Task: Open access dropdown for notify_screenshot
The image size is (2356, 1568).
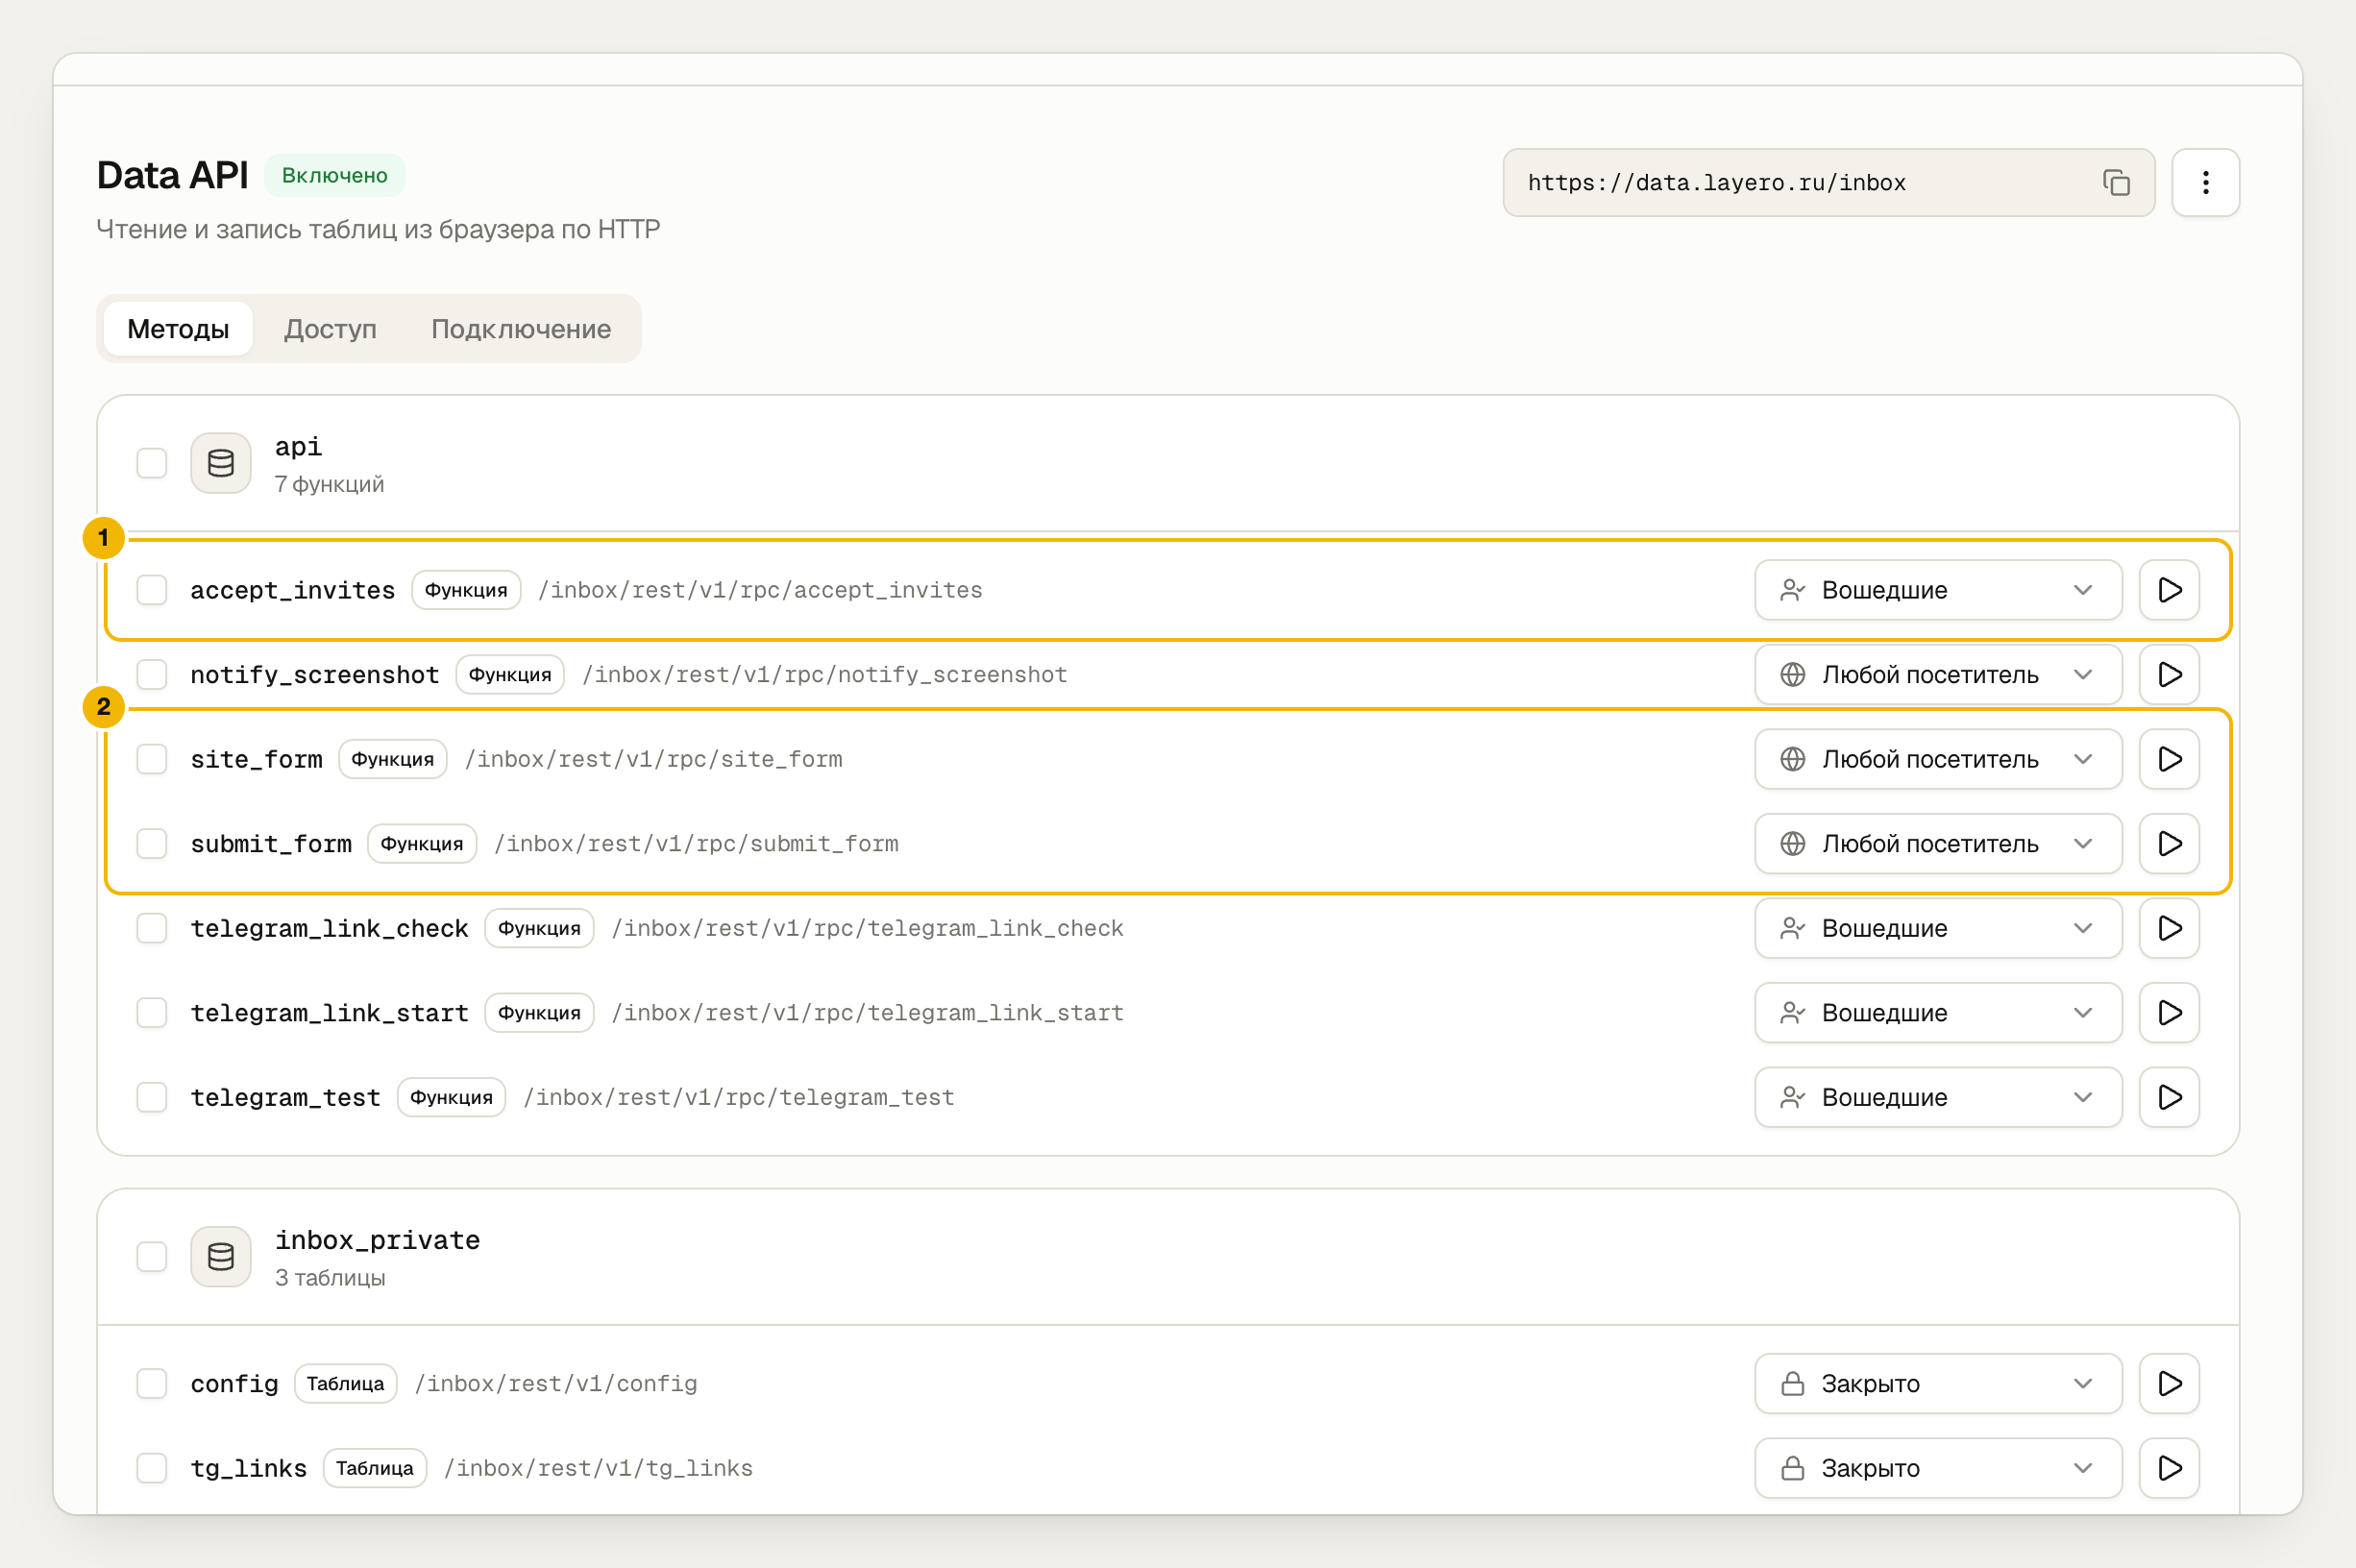Action: pyautogui.click(x=1938, y=674)
